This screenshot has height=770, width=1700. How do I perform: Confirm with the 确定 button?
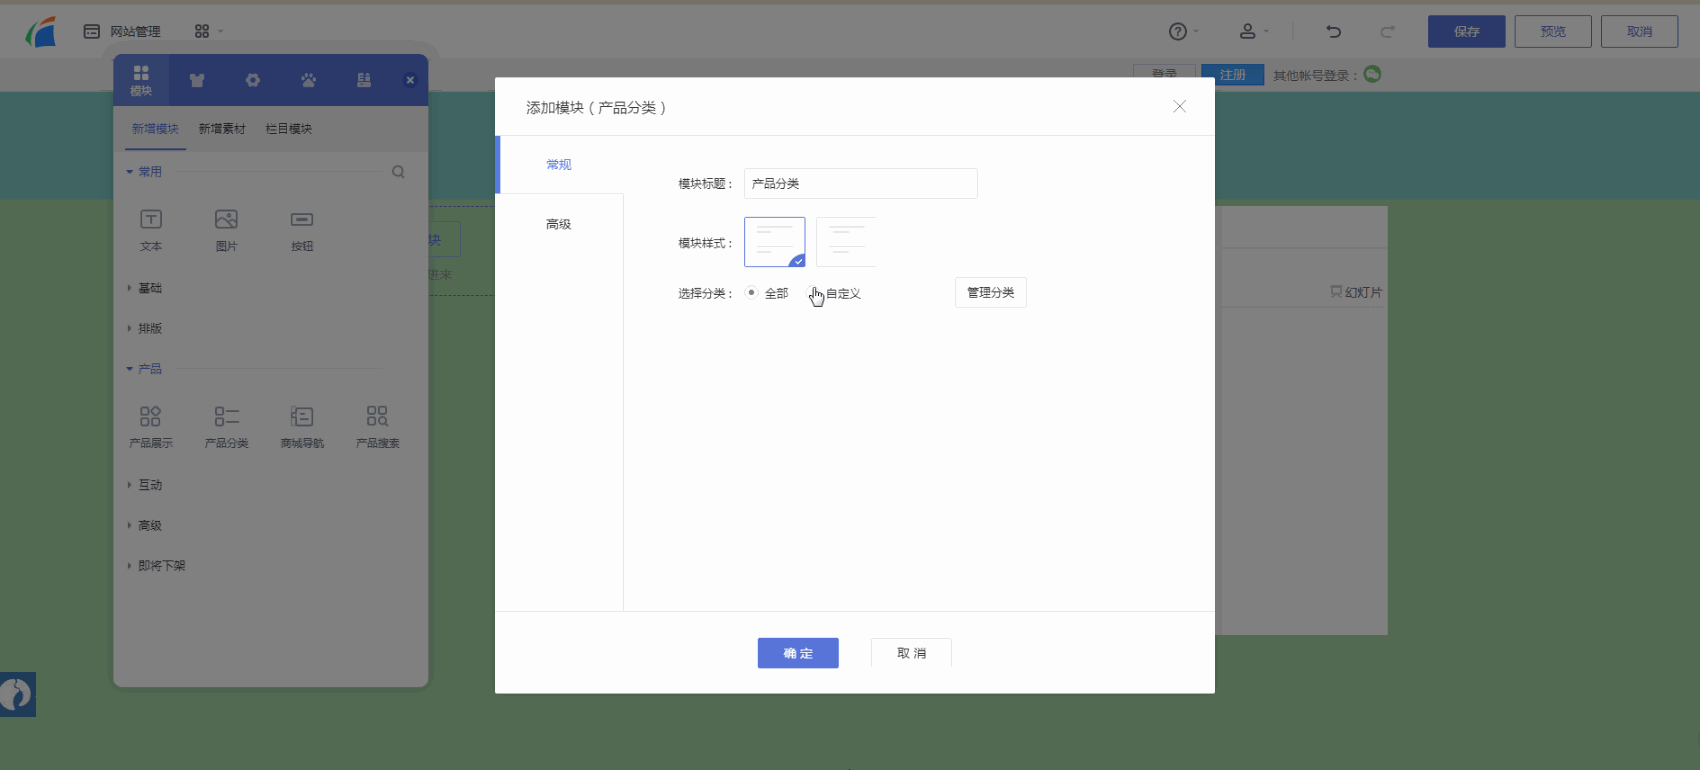pos(798,653)
